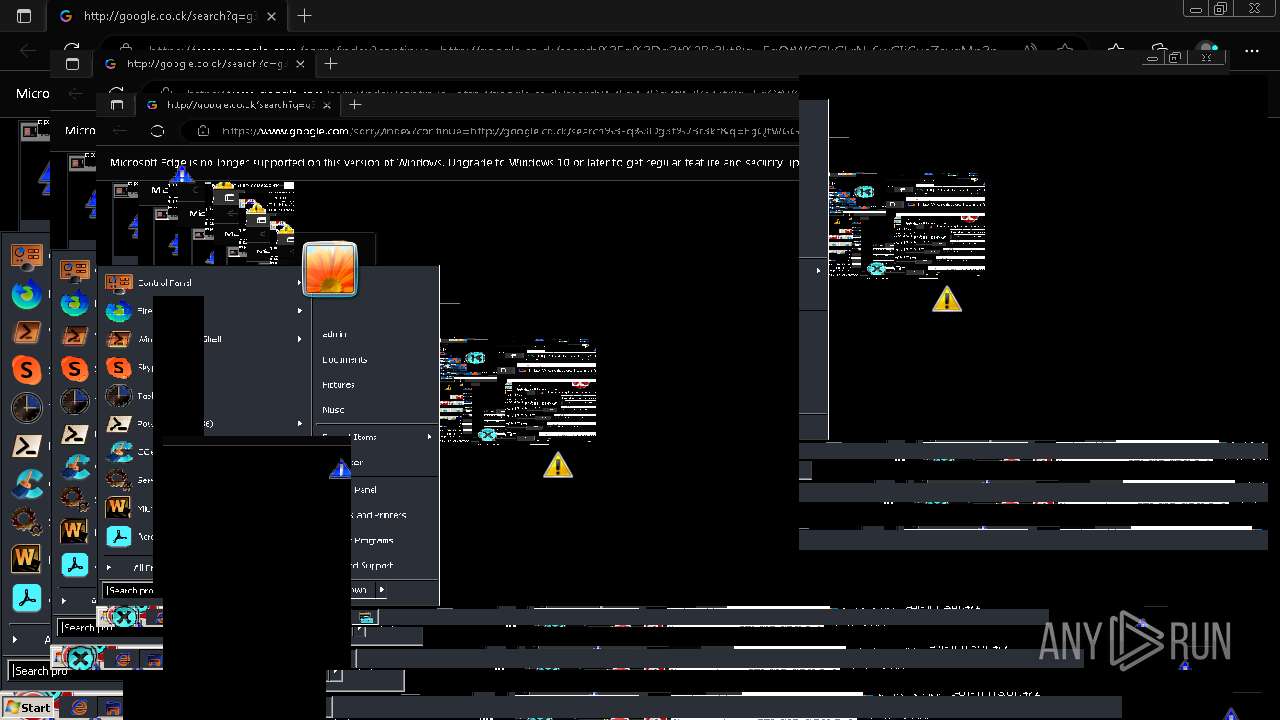Expand Windows PowerShell jump list arrow
Image resolution: width=1280 pixels, height=720 pixels.
point(299,339)
